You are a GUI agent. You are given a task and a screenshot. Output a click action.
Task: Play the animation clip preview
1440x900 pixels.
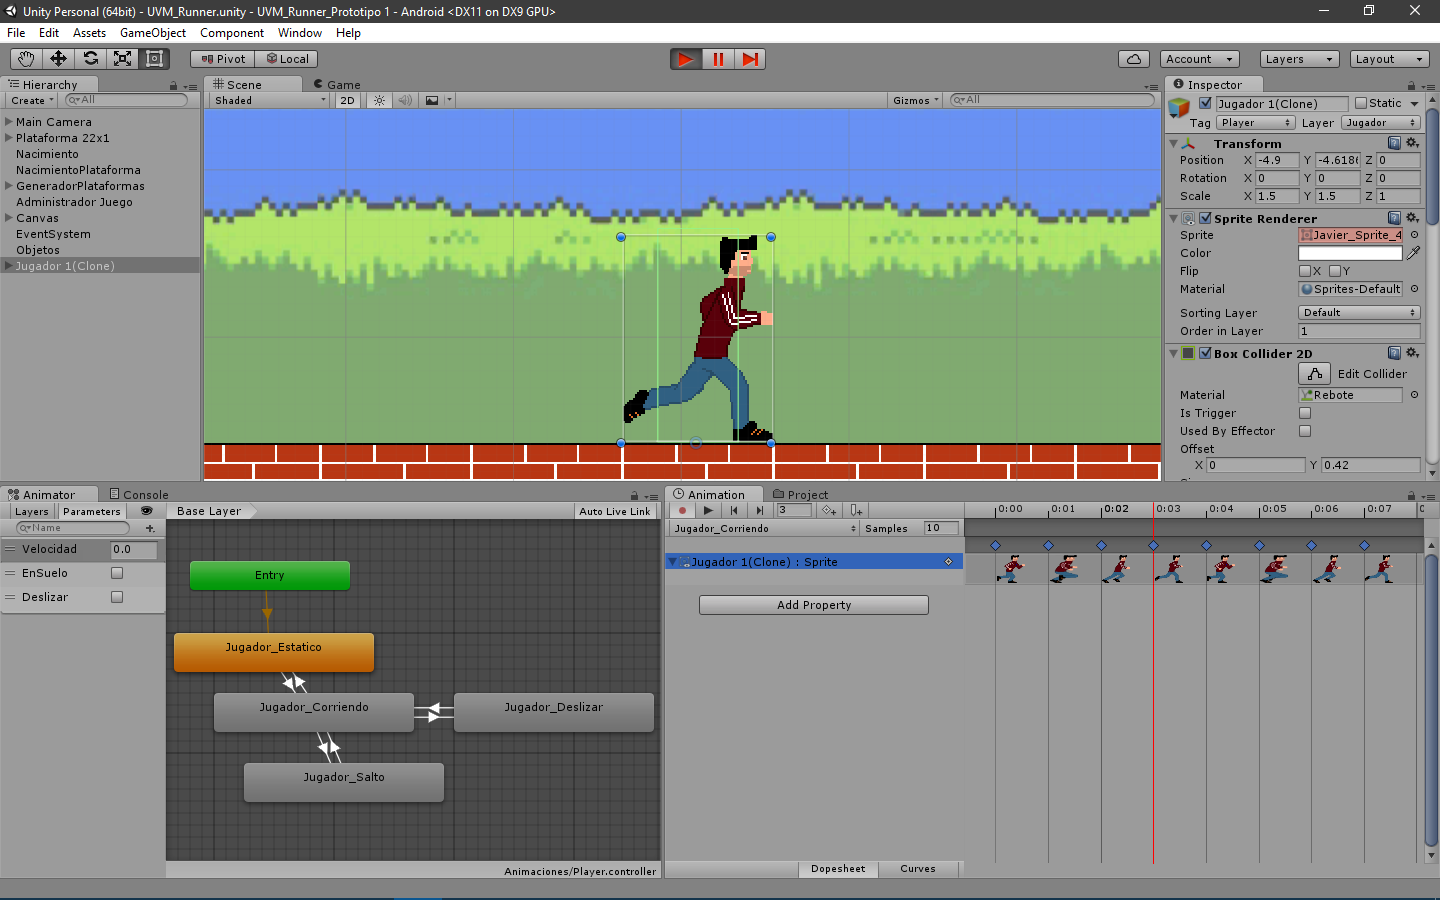pos(708,510)
